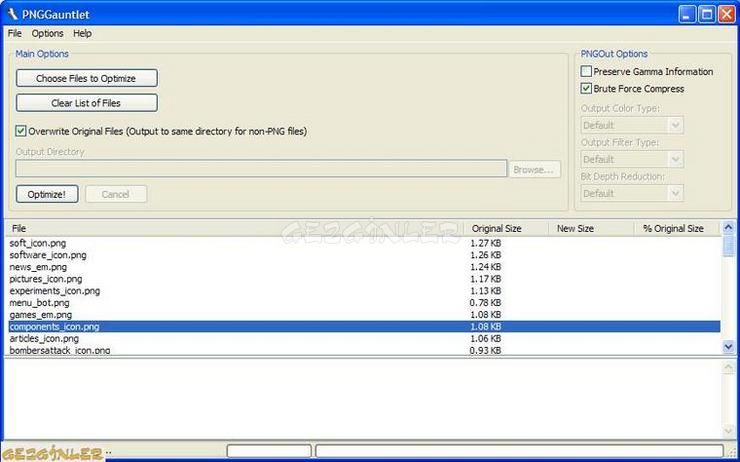Screen dimensions: 740x462
Task: Select pictures_icon.png row
Action: (364, 279)
